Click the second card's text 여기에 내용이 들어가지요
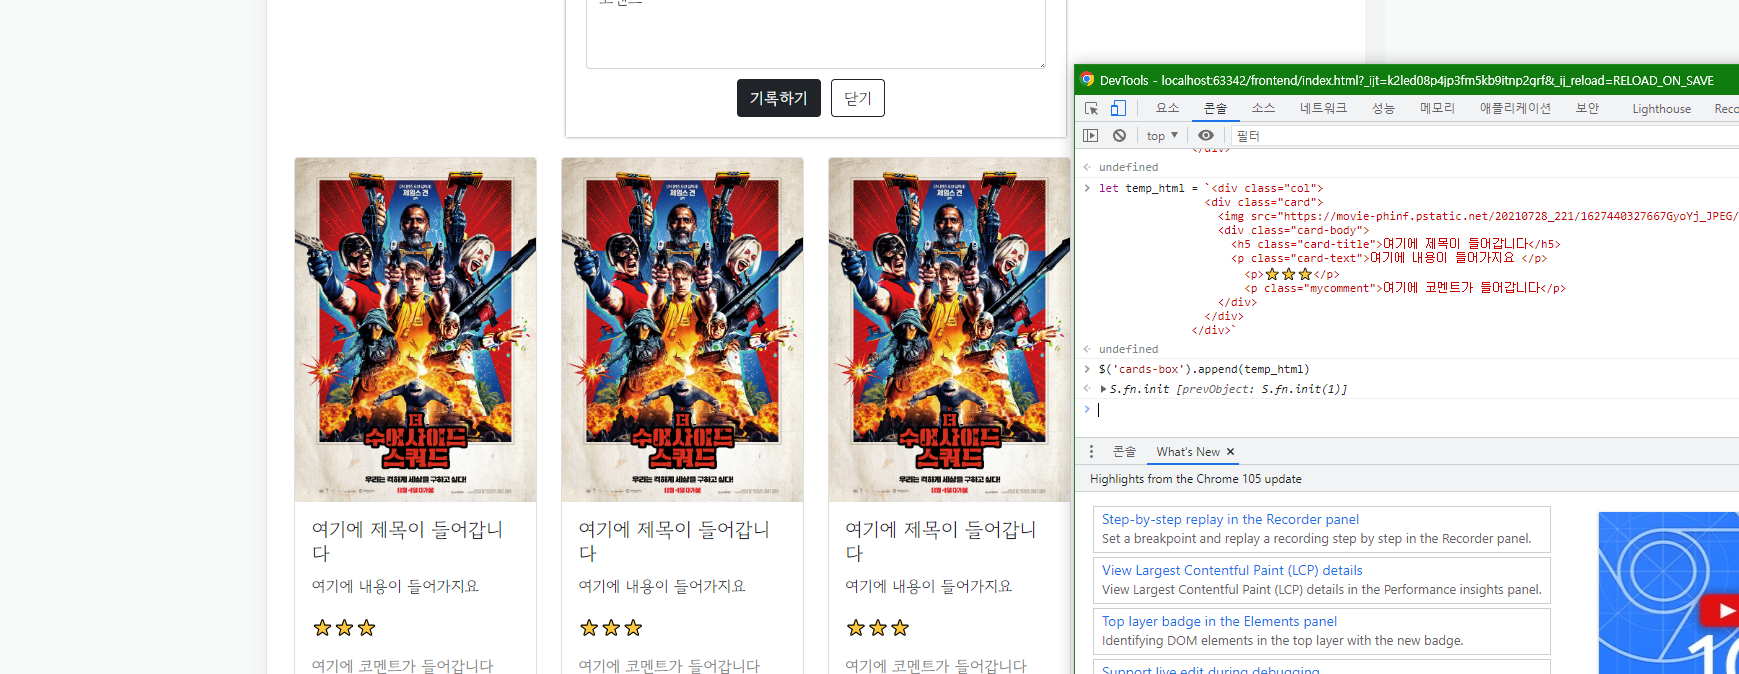 pos(662,586)
